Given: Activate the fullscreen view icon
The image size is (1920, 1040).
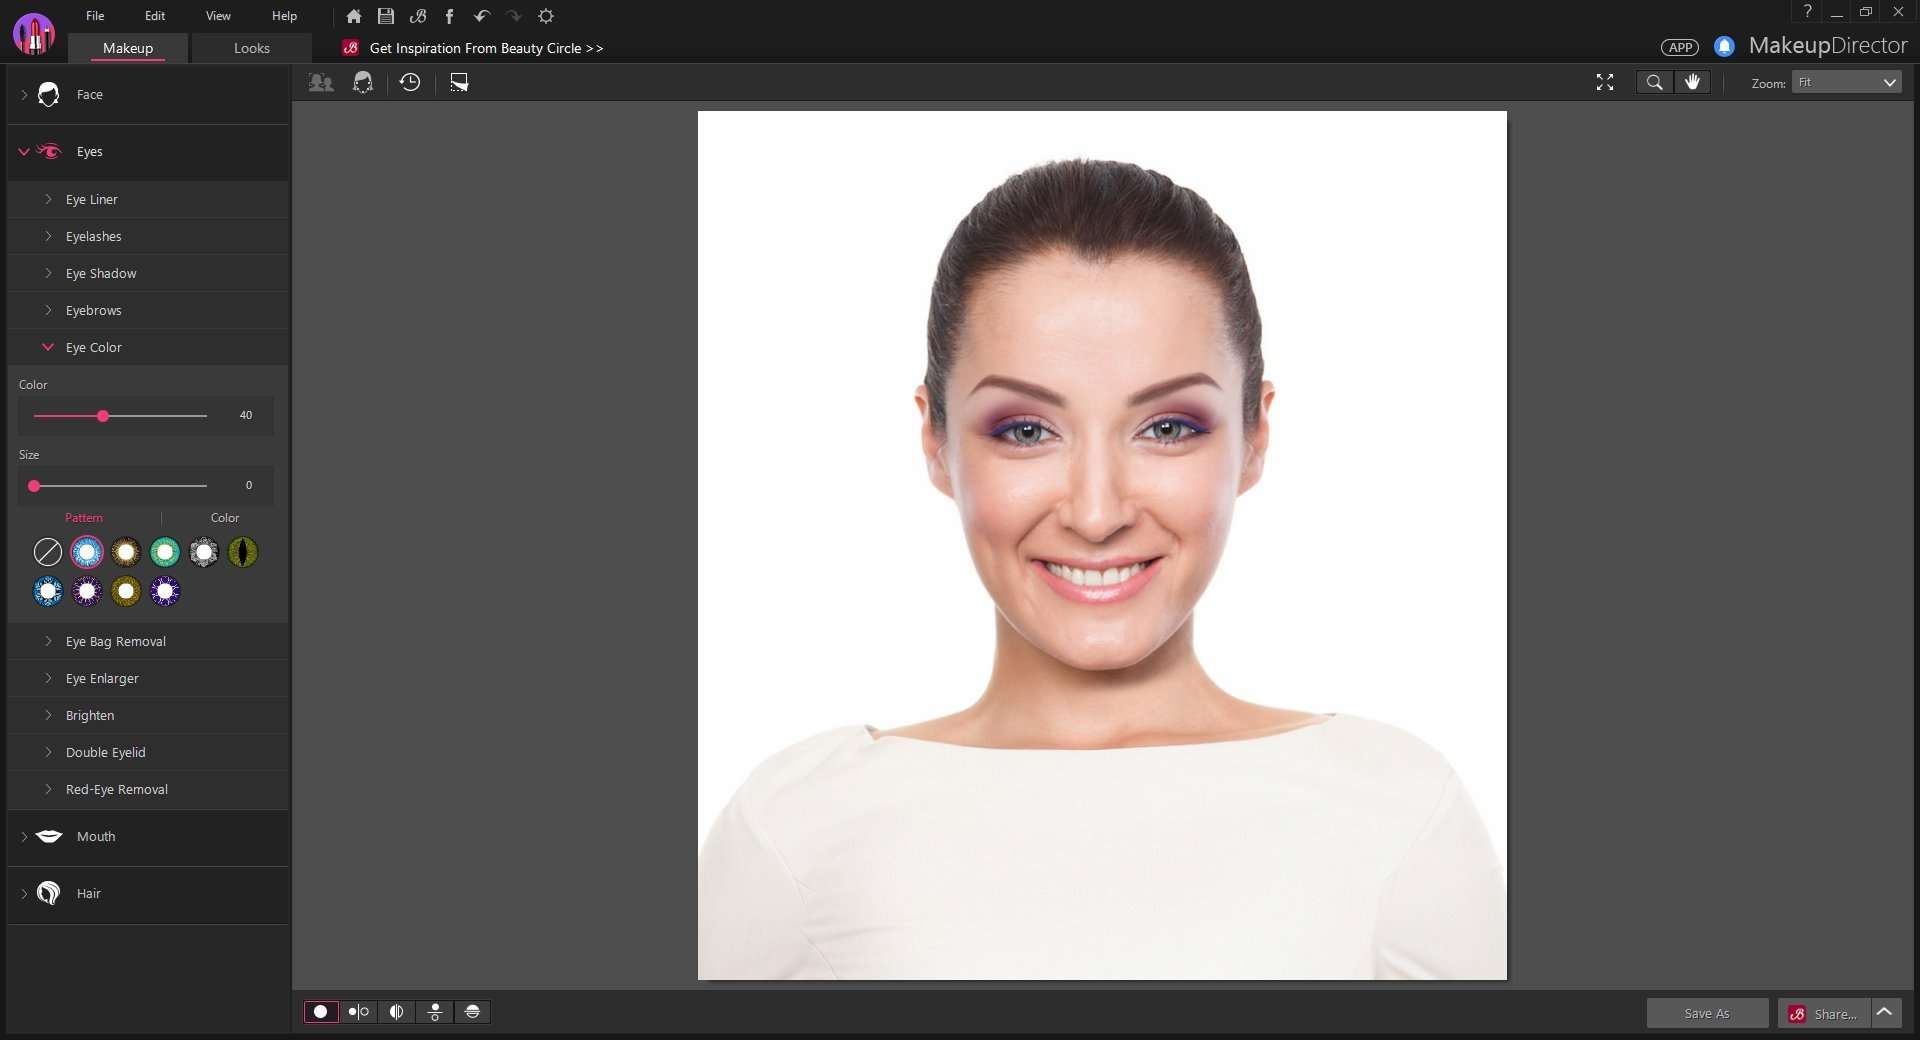Looking at the screenshot, I should [x=1605, y=82].
